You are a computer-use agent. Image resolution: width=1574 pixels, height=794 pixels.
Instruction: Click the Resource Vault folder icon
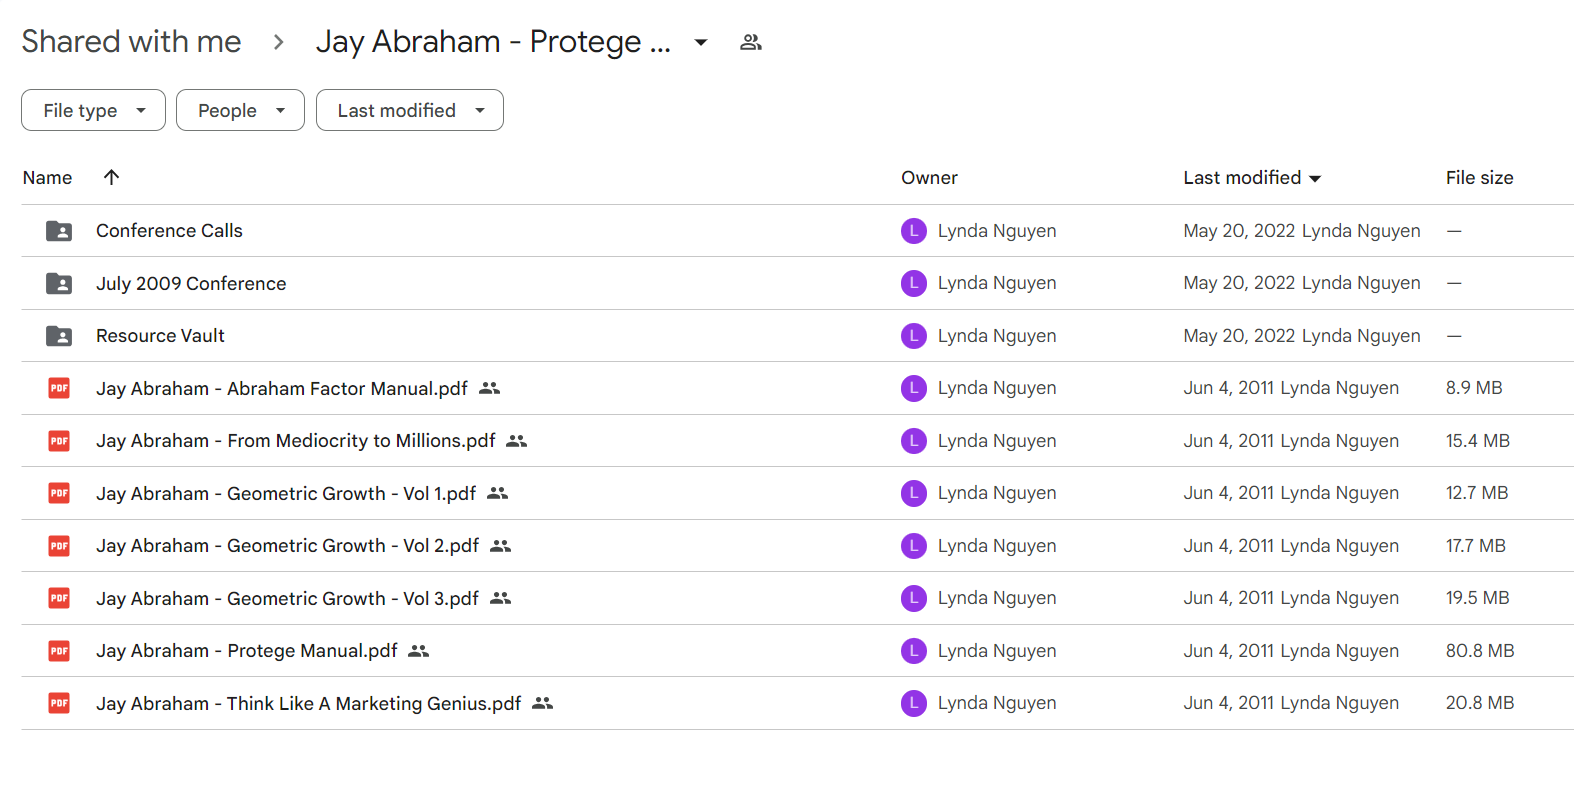click(x=59, y=336)
